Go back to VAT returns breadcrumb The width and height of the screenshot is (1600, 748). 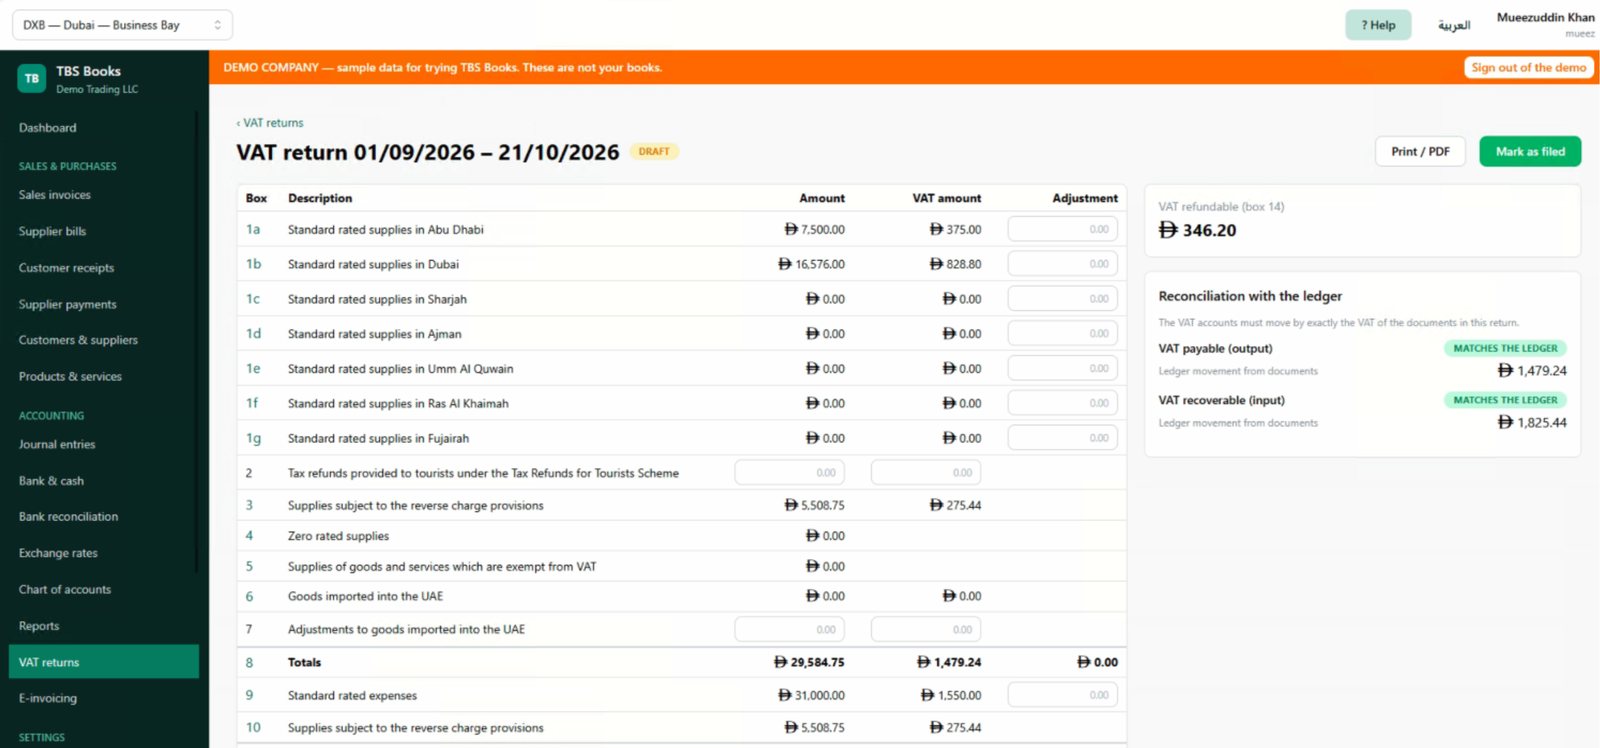270,123
